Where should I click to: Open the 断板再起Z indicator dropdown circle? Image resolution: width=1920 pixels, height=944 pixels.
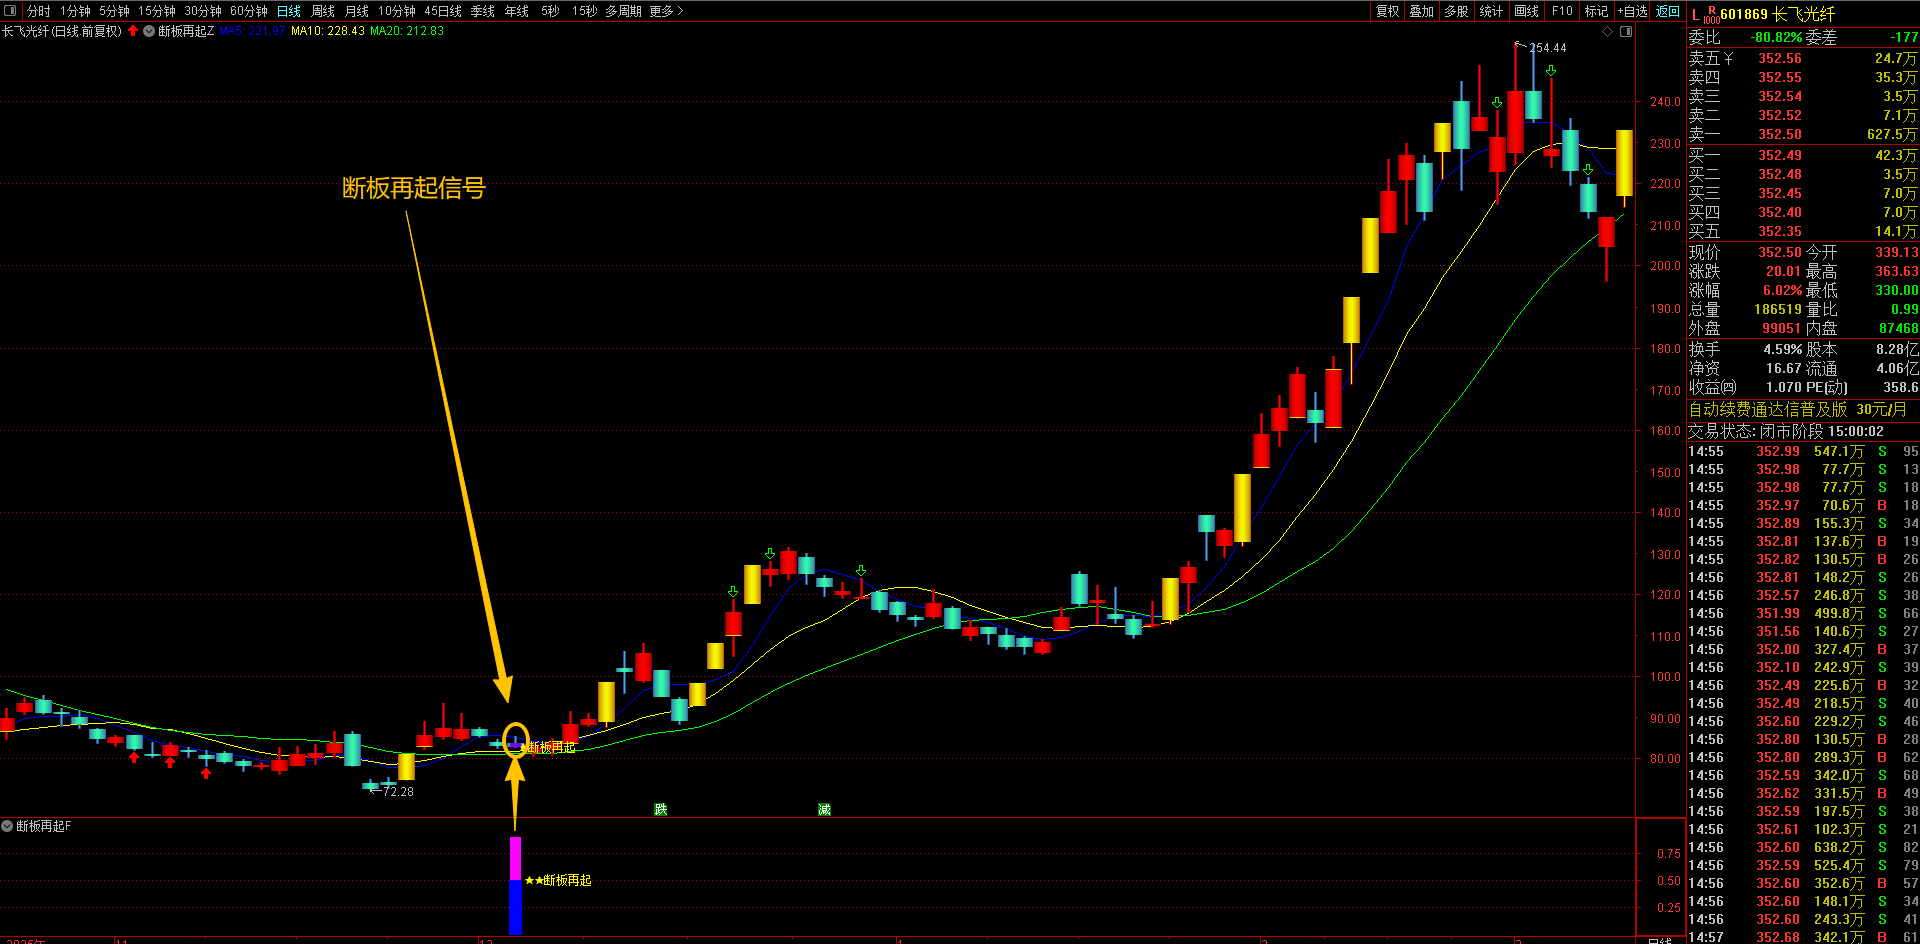(149, 31)
